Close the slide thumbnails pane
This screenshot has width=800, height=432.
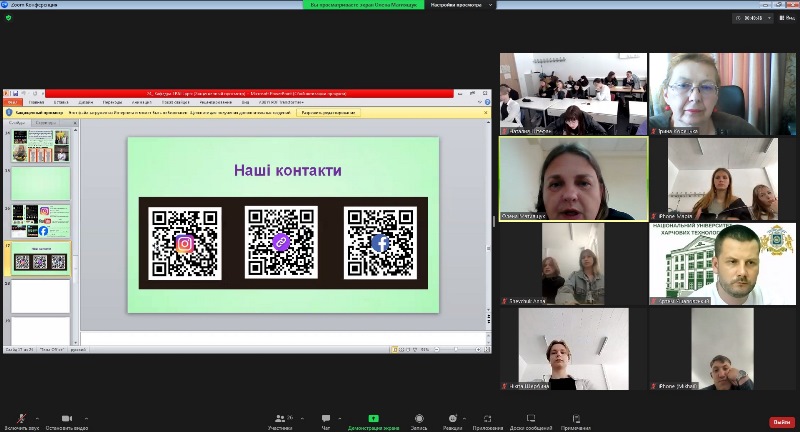click(x=75, y=123)
